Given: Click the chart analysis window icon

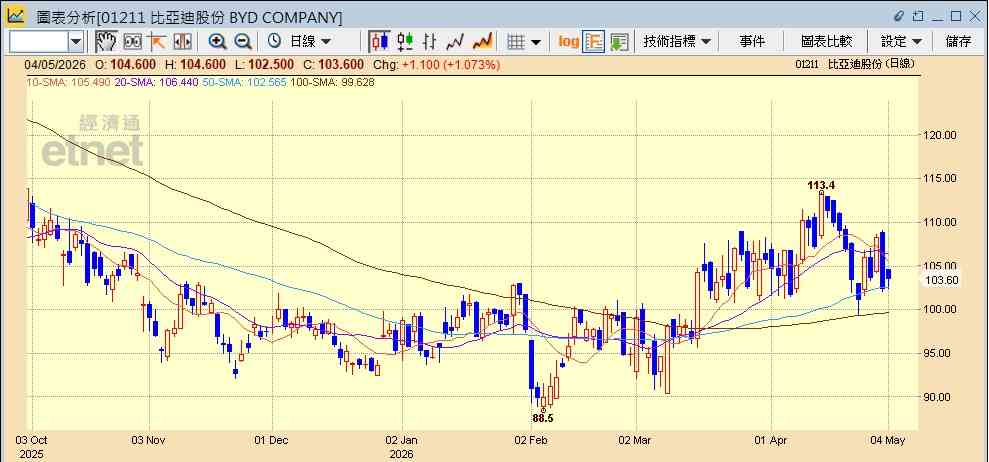Looking at the screenshot, I should 15,16.
